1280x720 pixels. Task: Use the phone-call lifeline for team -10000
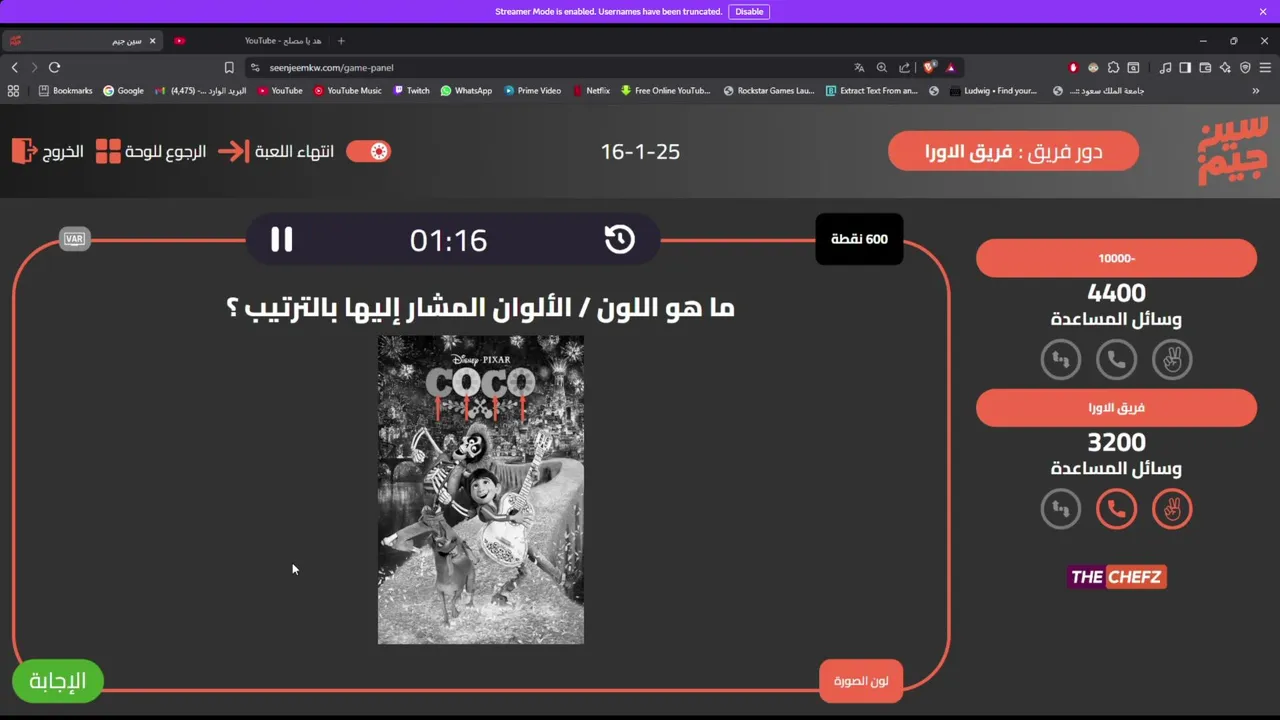point(1116,359)
